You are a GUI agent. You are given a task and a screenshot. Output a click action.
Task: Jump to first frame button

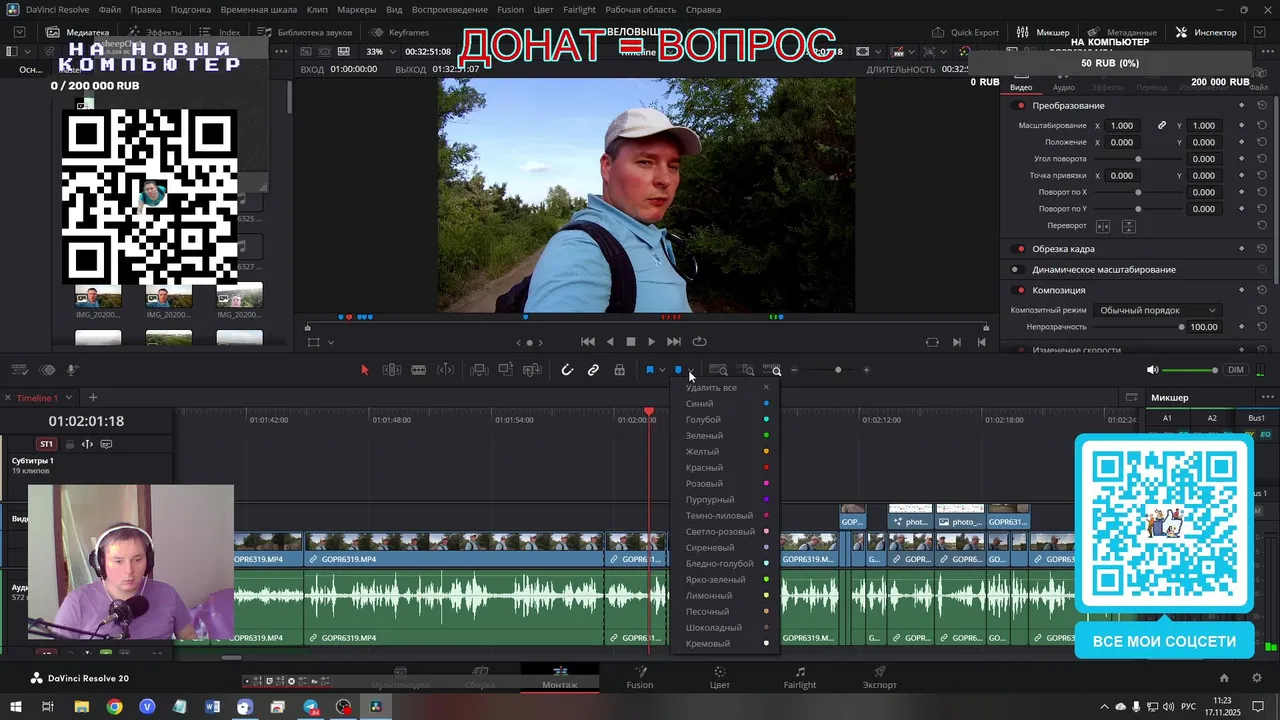click(588, 342)
